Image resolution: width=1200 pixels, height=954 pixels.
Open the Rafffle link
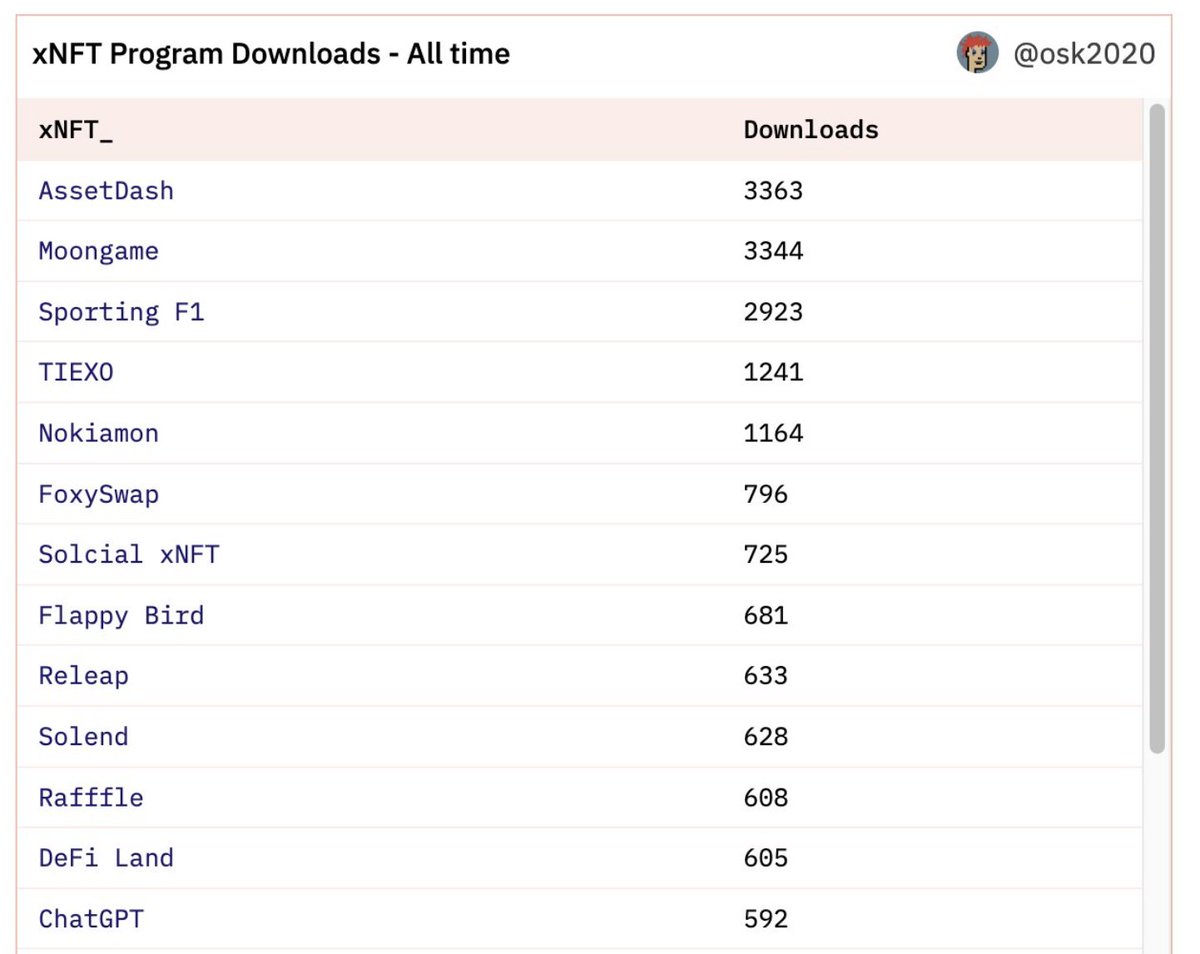point(89,798)
